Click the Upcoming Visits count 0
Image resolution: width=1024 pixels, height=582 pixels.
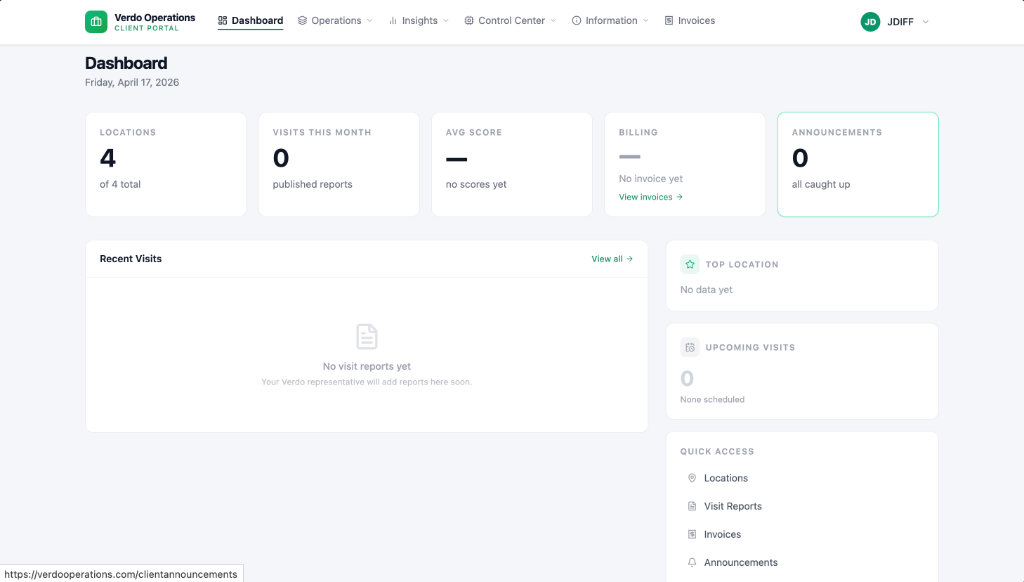(x=687, y=378)
